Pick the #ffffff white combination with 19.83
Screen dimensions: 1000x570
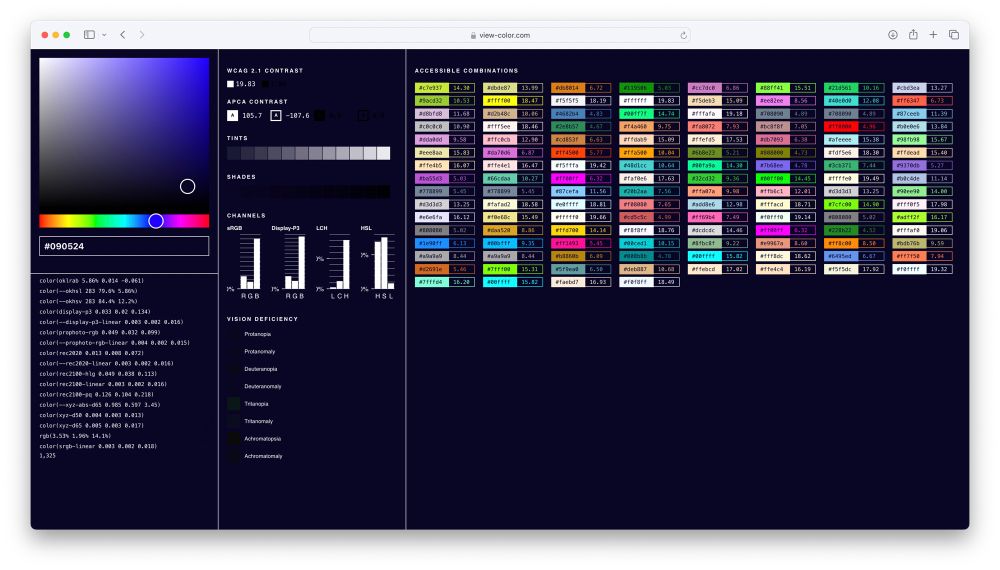pyautogui.click(x=649, y=101)
